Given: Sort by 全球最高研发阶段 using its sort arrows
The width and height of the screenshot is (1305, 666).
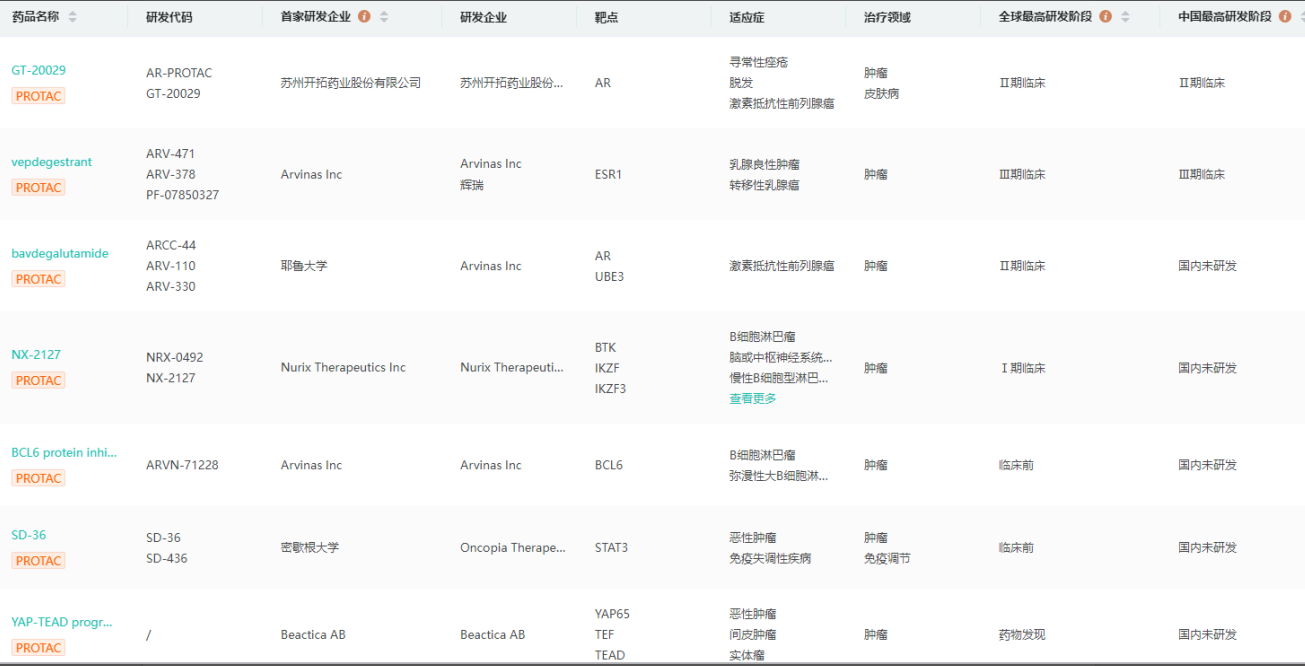Looking at the screenshot, I should click(1125, 17).
